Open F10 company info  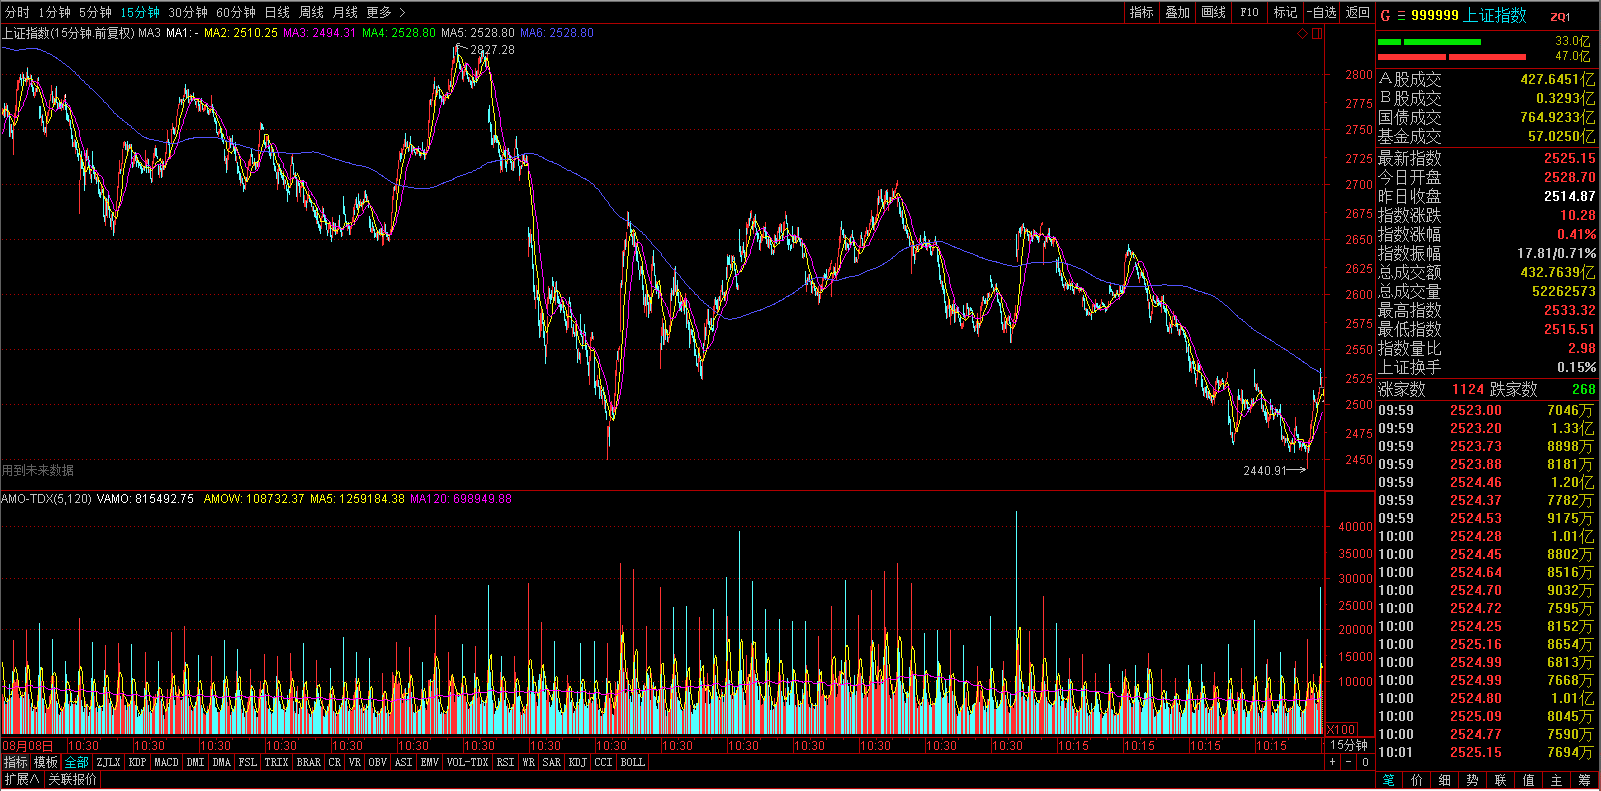pyautogui.click(x=1249, y=12)
